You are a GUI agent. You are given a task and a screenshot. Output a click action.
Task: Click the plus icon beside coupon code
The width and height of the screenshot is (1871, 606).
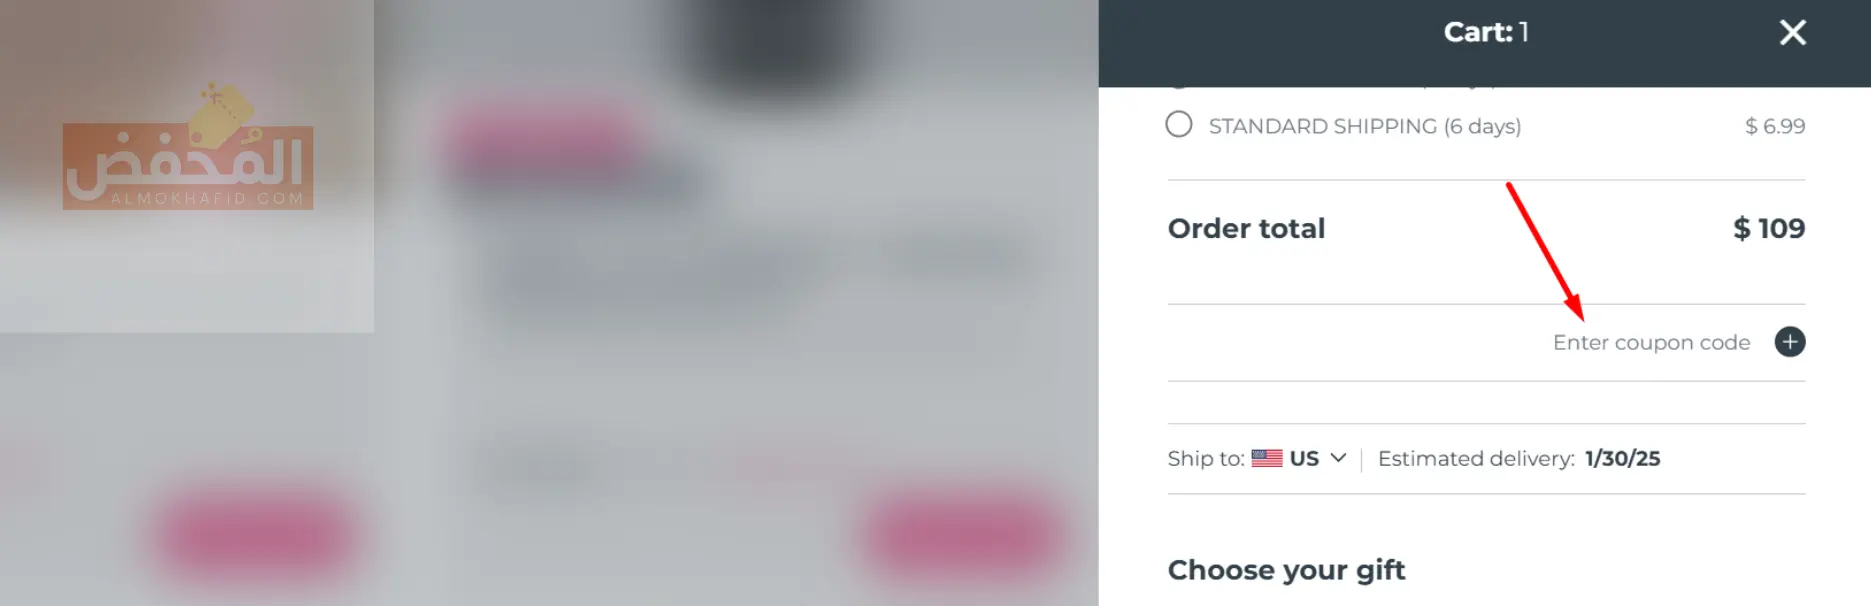(x=1789, y=342)
